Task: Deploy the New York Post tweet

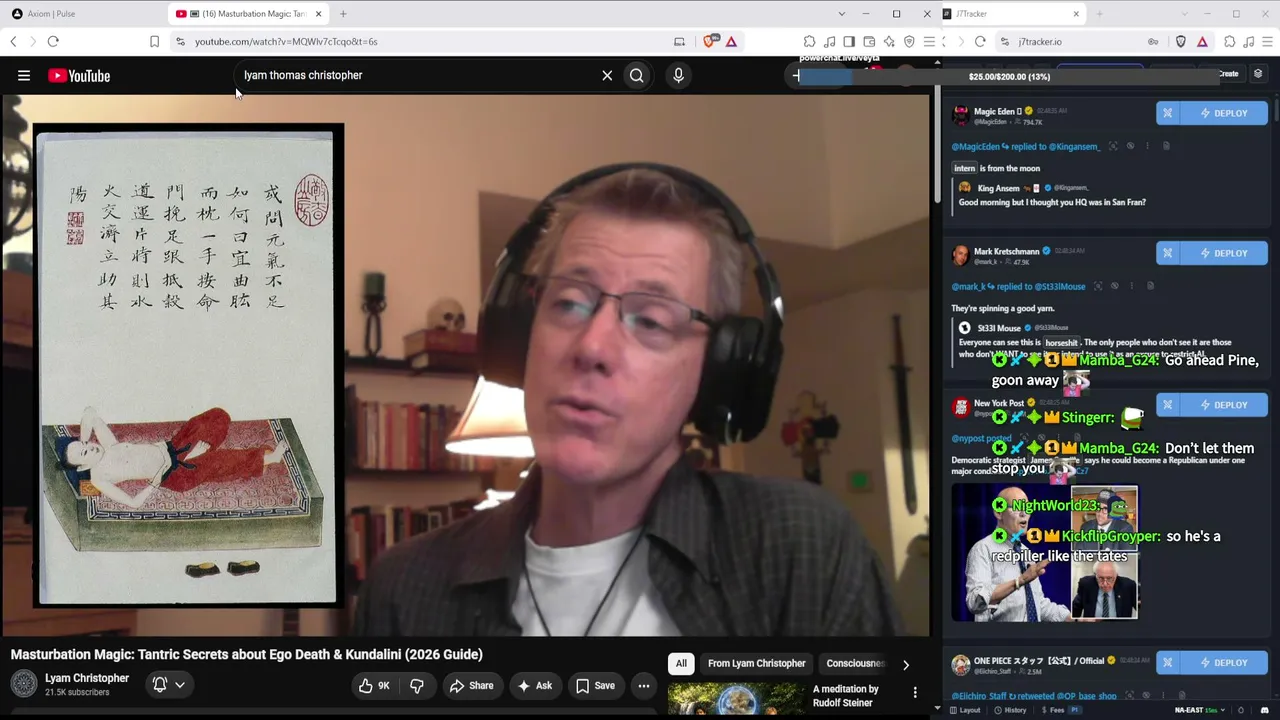Action: pos(1224,405)
